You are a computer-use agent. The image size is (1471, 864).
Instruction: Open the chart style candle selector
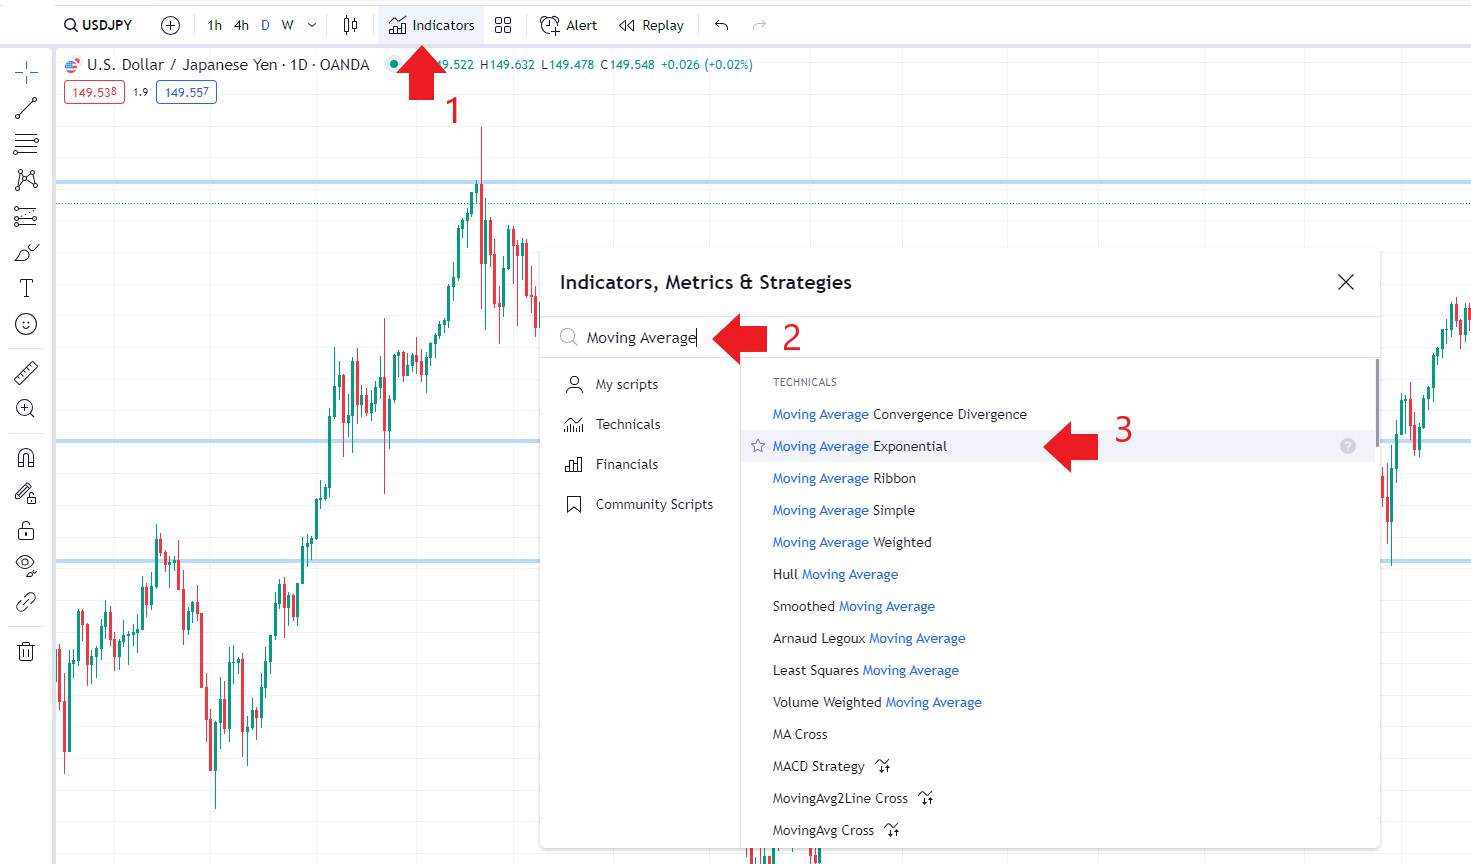(x=350, y=24)
